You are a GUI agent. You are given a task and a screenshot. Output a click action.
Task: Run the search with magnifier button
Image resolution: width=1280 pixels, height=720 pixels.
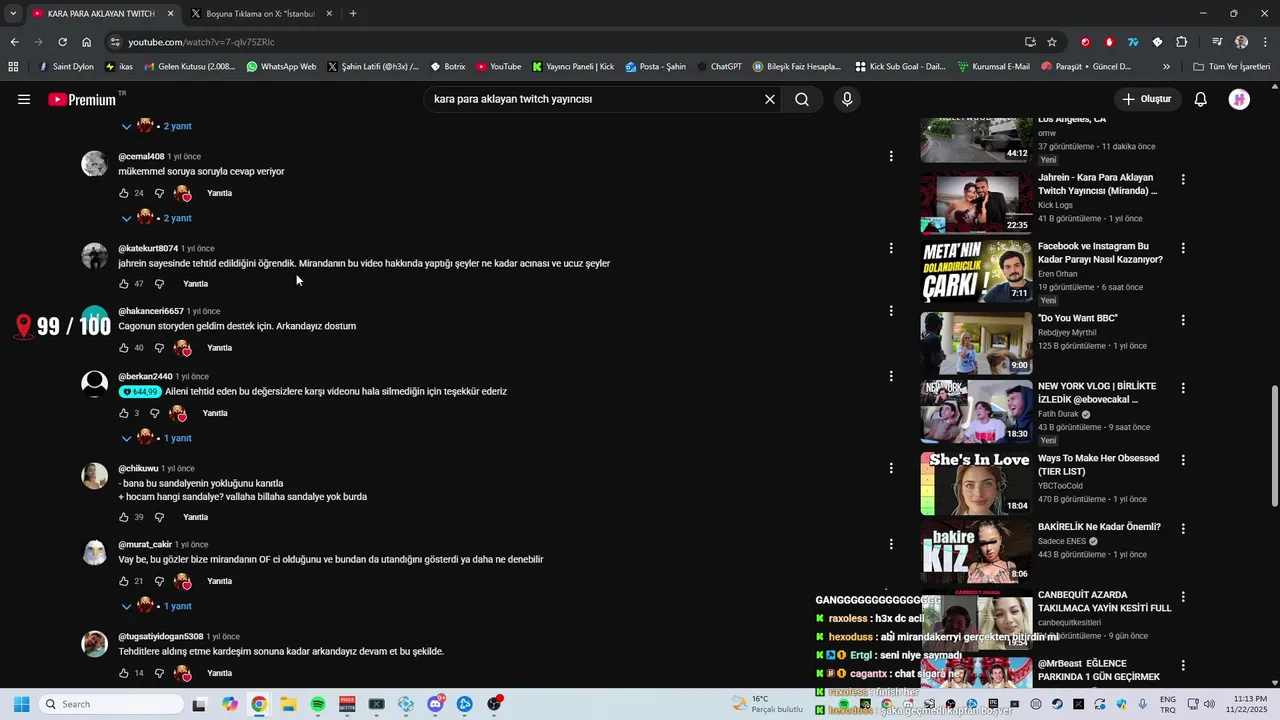click(x=802, y=99)
